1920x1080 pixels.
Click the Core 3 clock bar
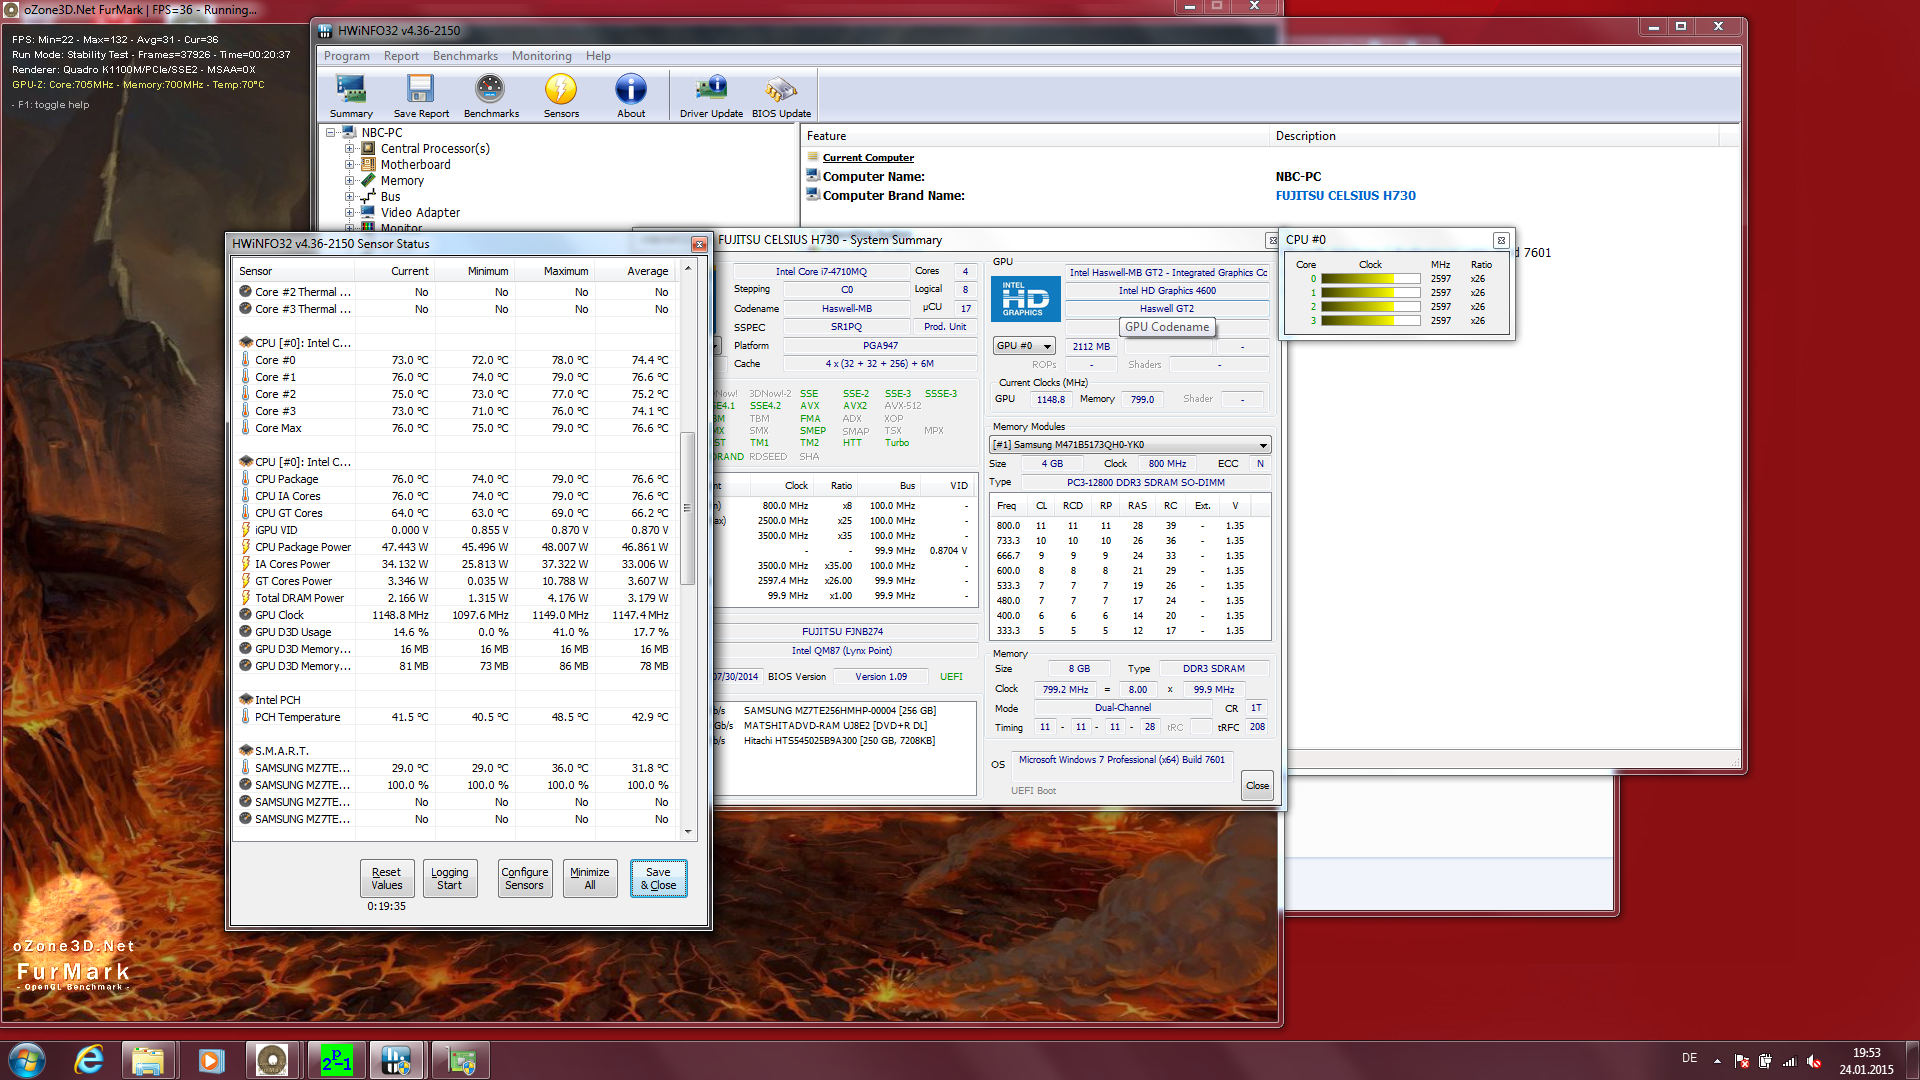click(x=1370, y=321)
